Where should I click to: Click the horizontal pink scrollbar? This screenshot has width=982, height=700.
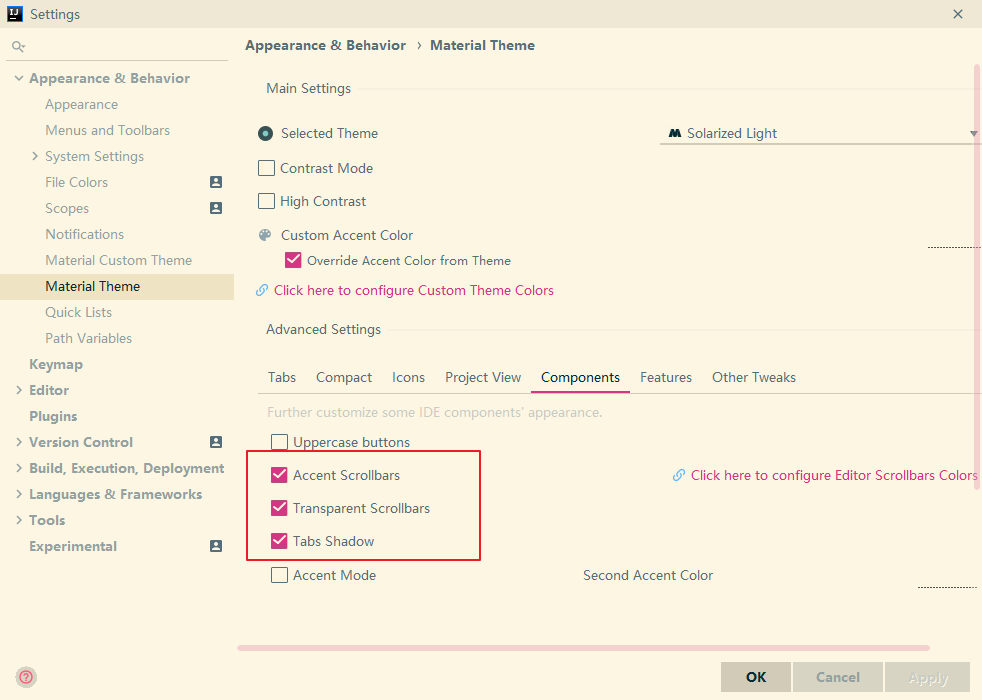[x=583, y=648]
